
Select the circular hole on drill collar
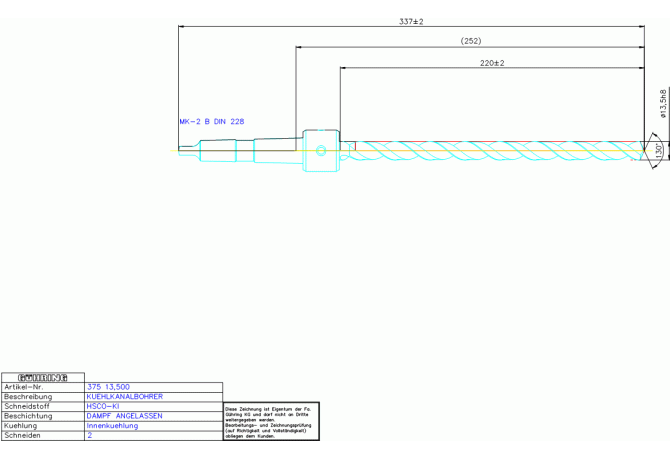pyautogui.click(x=320, y=151)
